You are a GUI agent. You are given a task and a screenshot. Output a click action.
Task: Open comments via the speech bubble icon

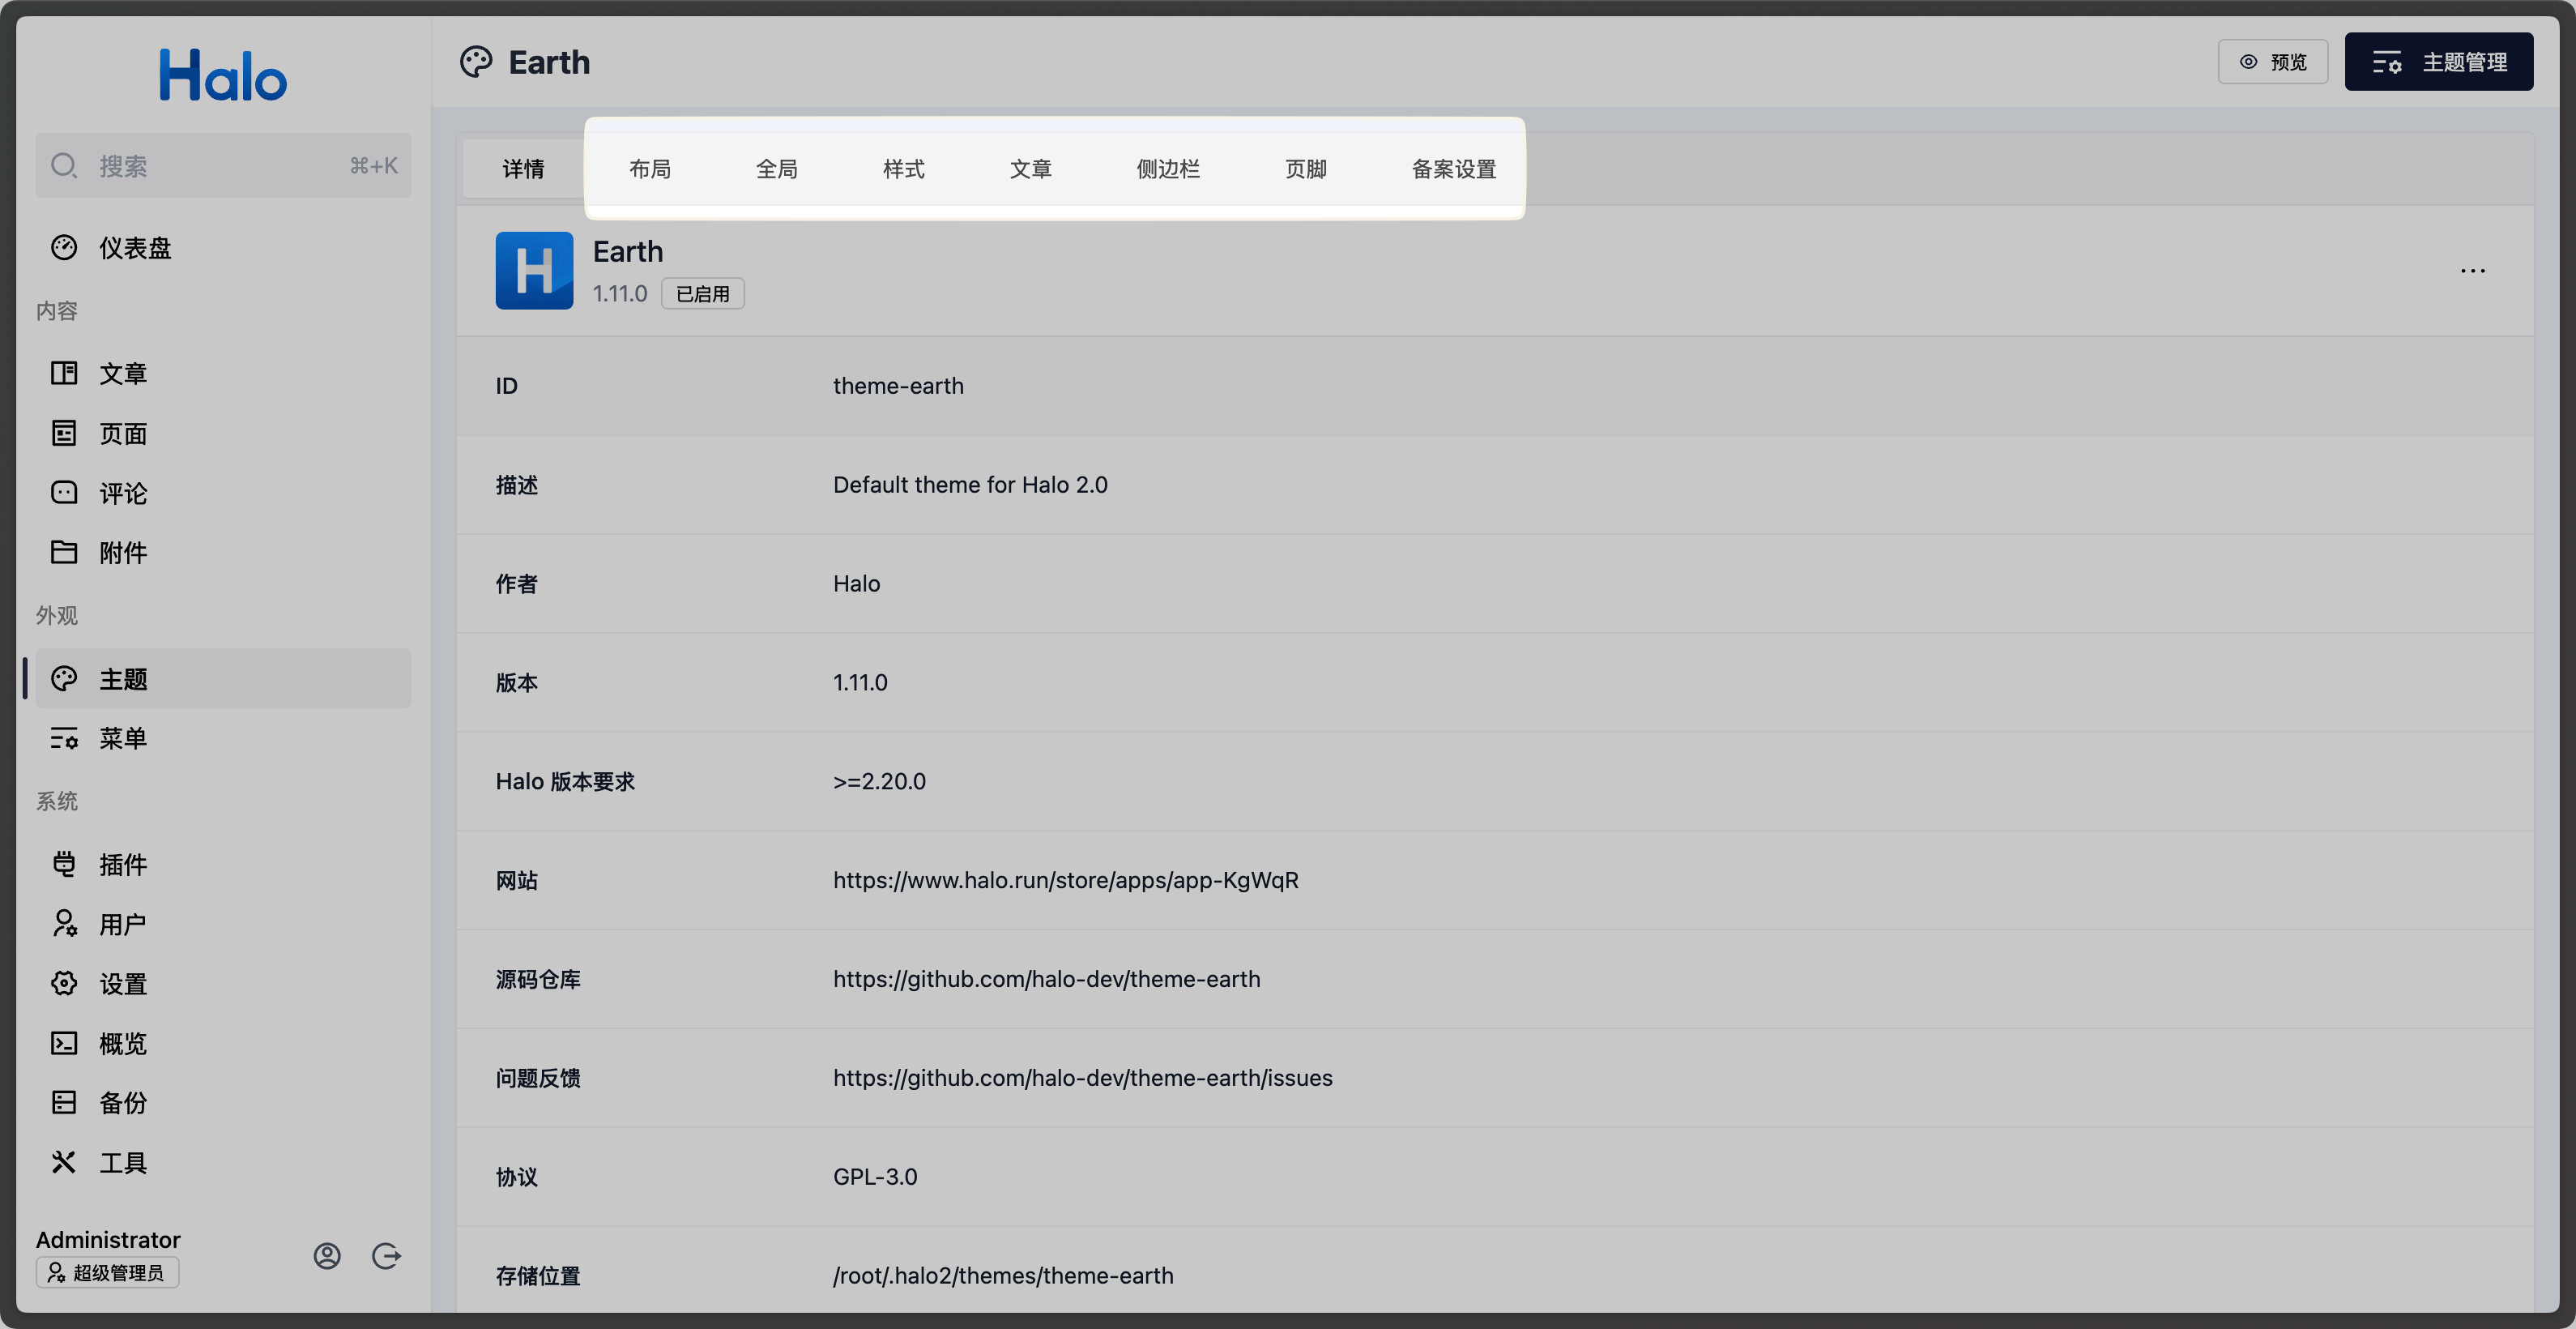tap(64, 493)
